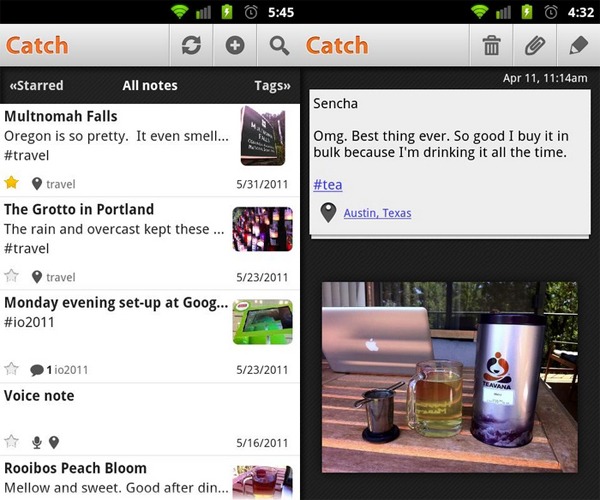Tap microphone icon on Voice note
This screenshot has width=600, height=500.
(x=37, y=442)
